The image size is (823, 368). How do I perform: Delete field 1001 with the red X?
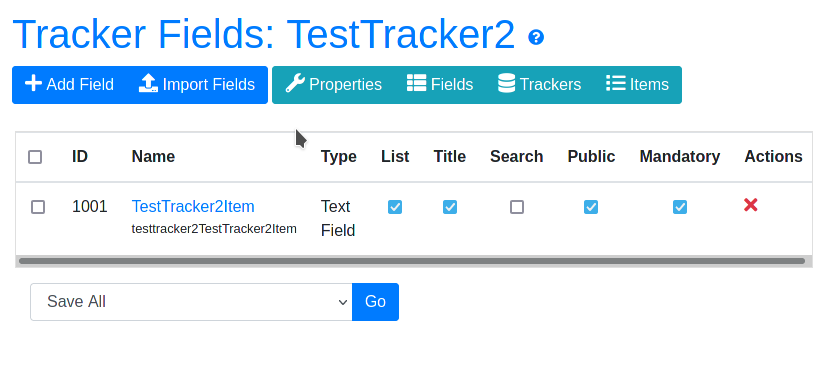point(751,205)
